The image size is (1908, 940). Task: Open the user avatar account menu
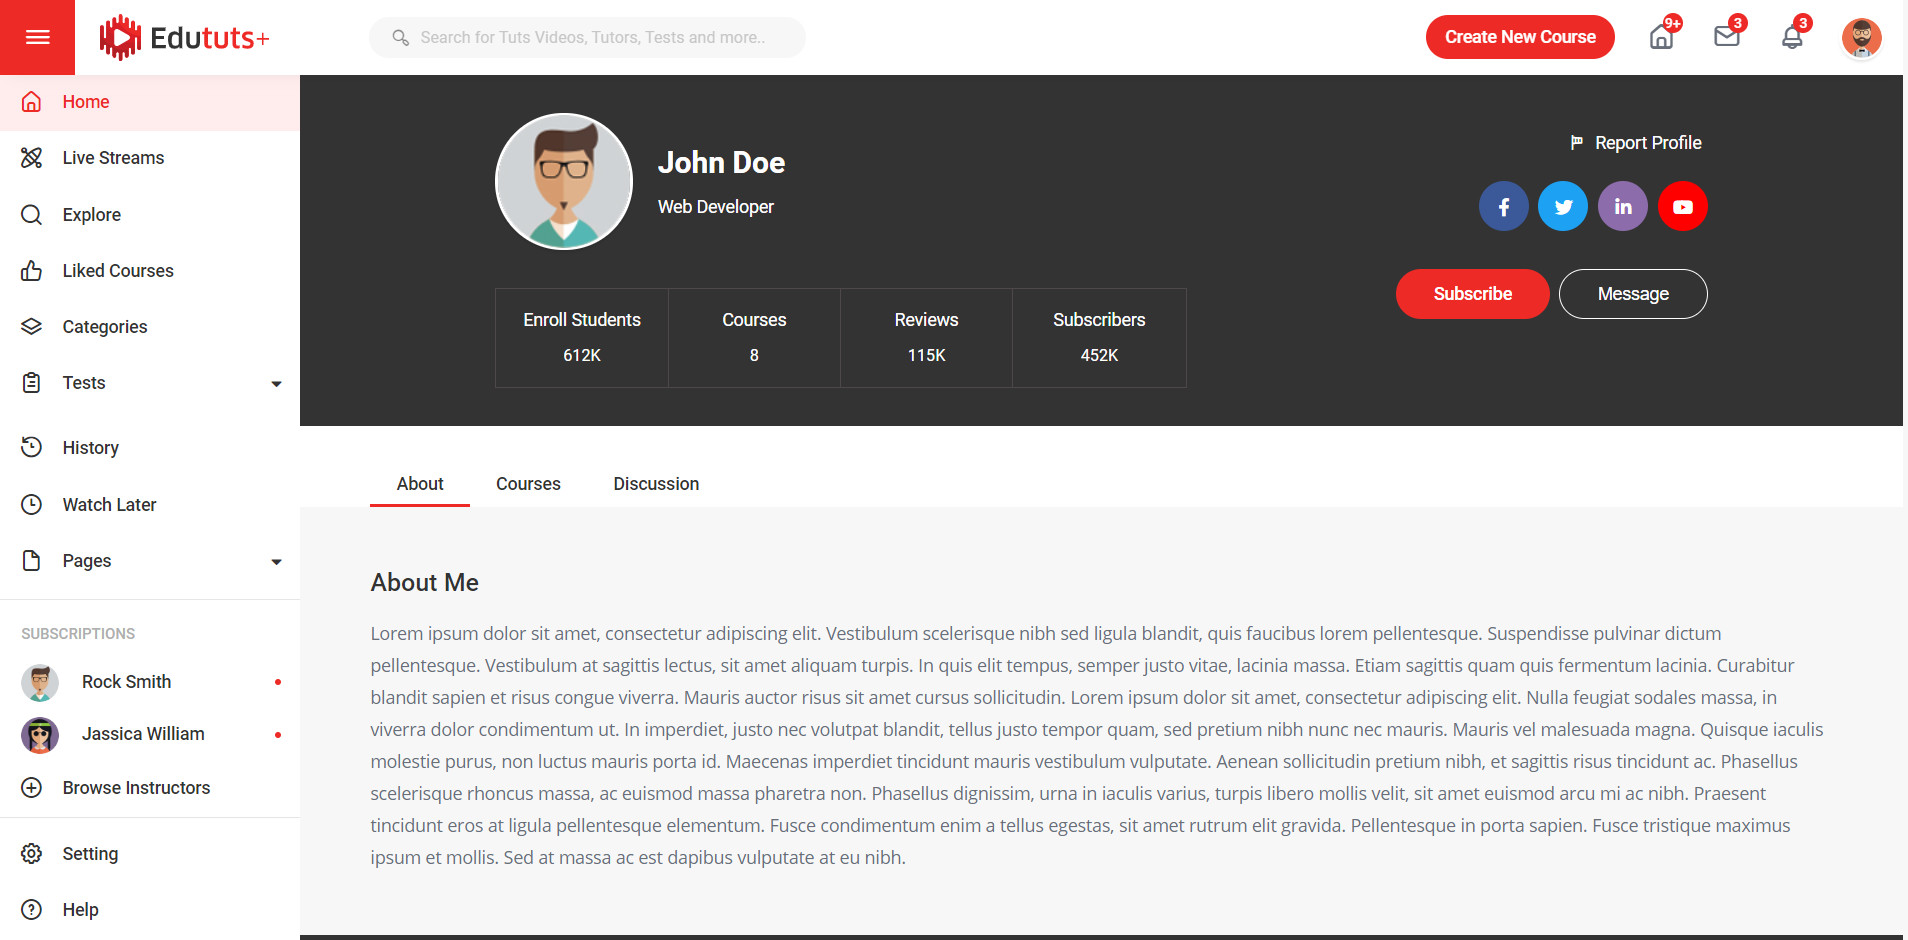1861,38
